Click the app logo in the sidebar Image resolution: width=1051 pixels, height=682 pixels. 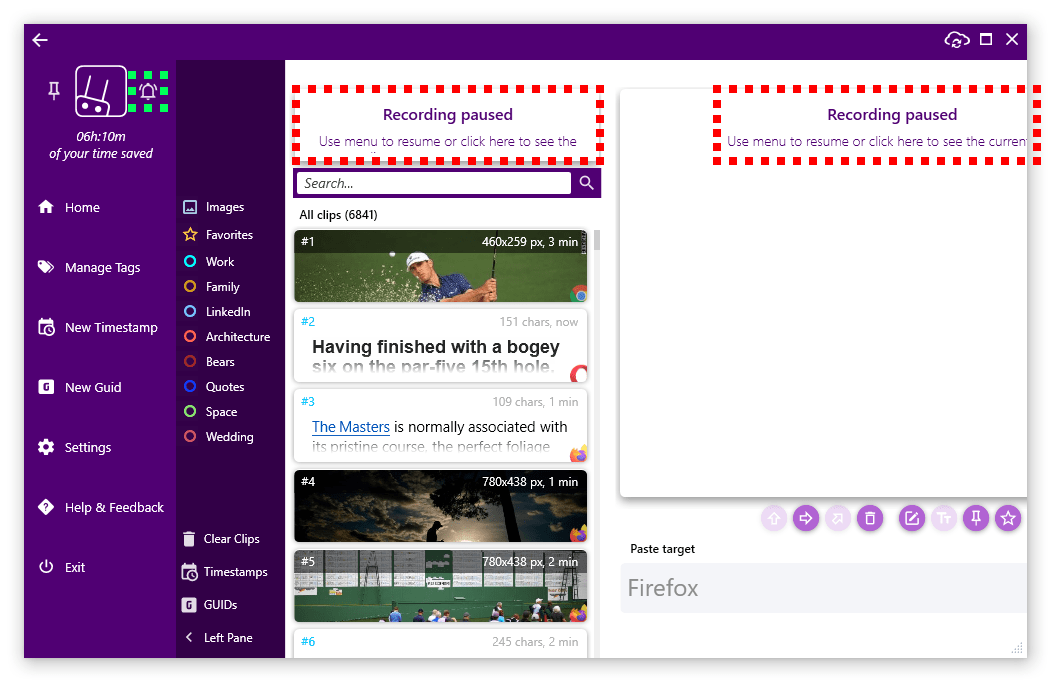point(101,91)
